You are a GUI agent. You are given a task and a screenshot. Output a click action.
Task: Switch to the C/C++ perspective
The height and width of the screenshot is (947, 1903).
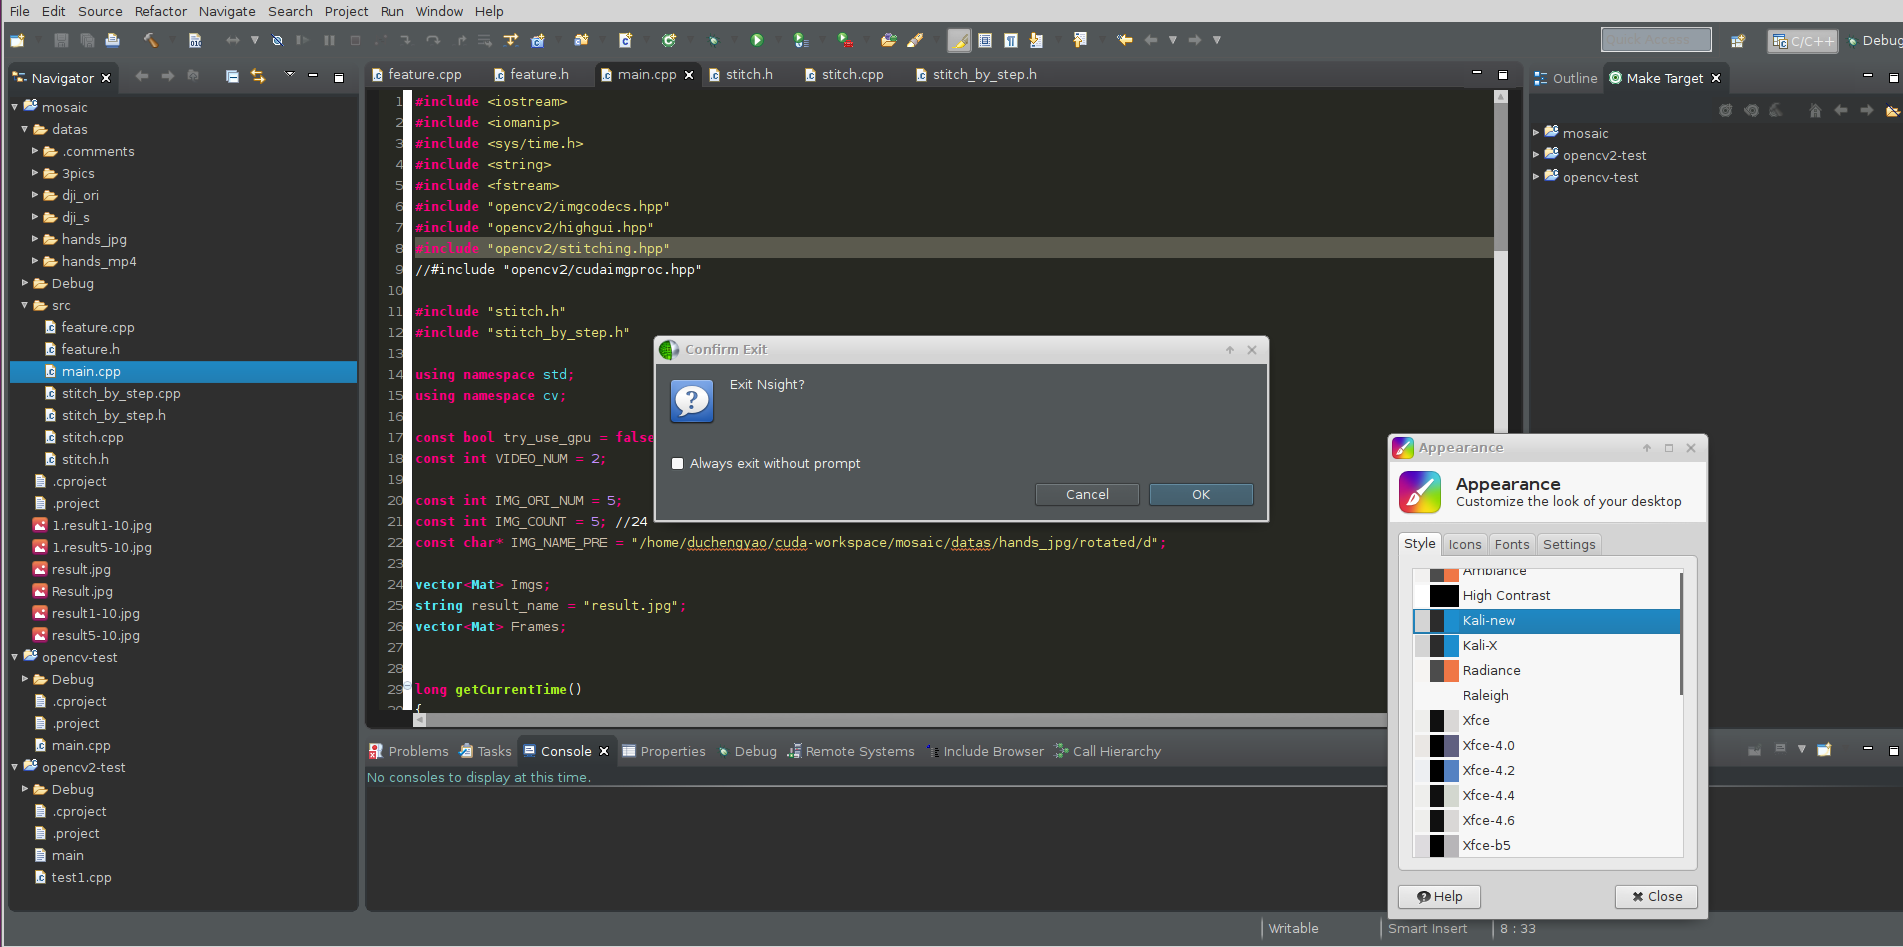pos(1802,41)
